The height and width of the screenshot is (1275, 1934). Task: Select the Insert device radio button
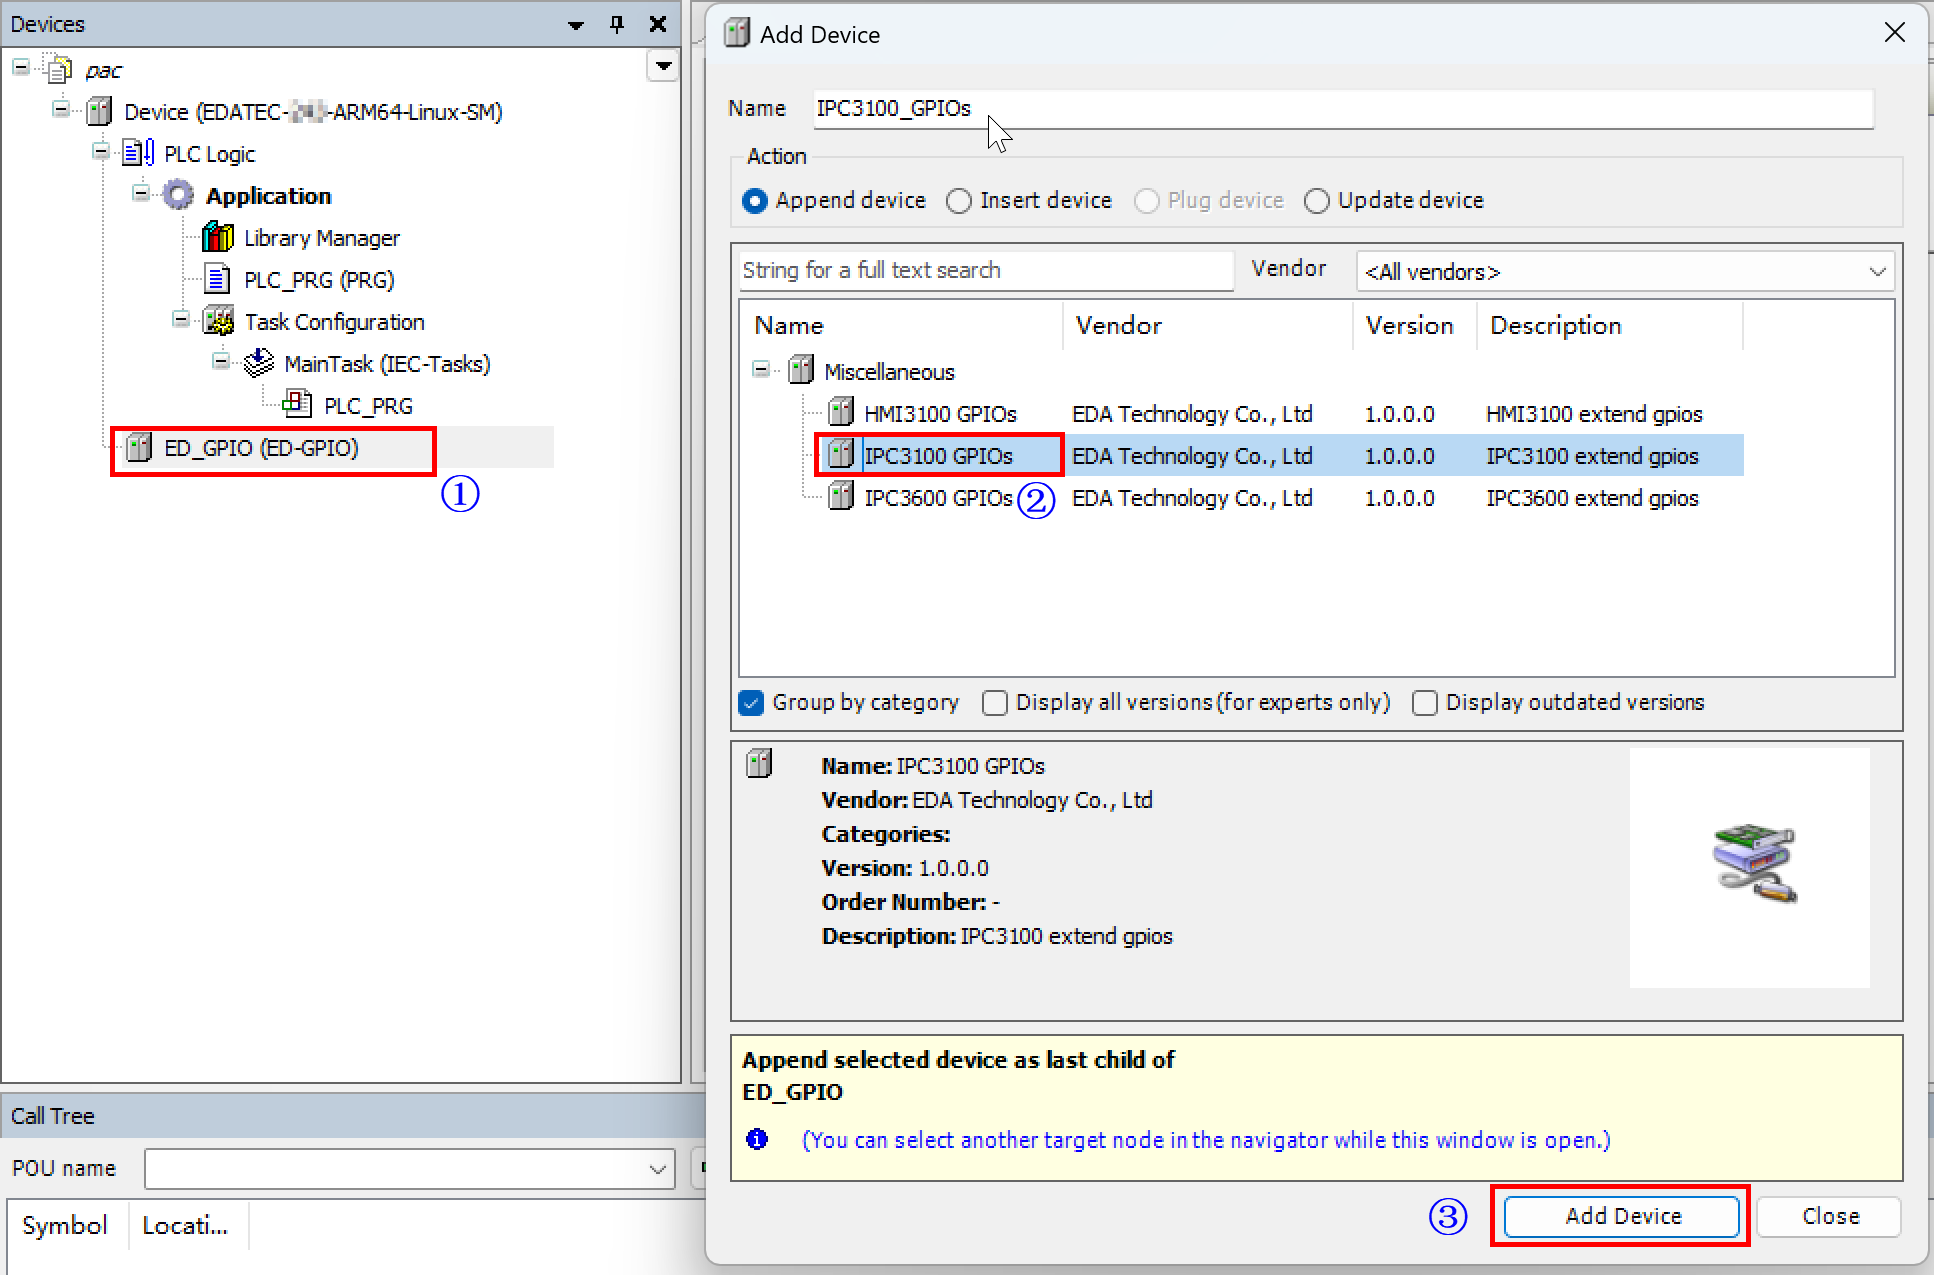pyautogui.click(x=958, y=201)
